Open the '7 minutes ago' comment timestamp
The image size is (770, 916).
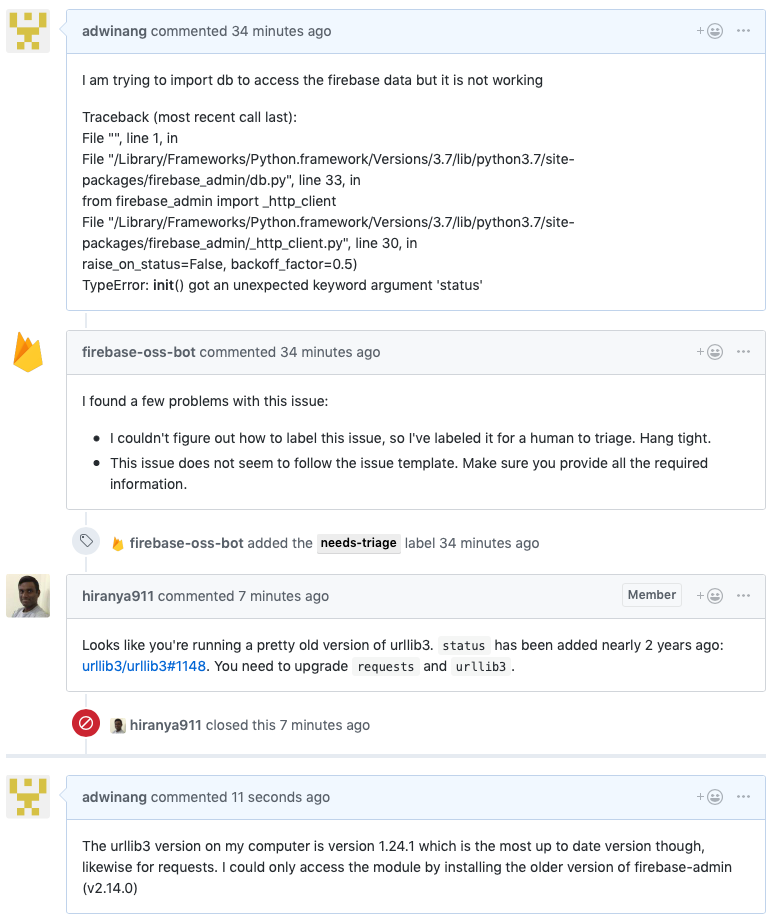click(283, 596)
